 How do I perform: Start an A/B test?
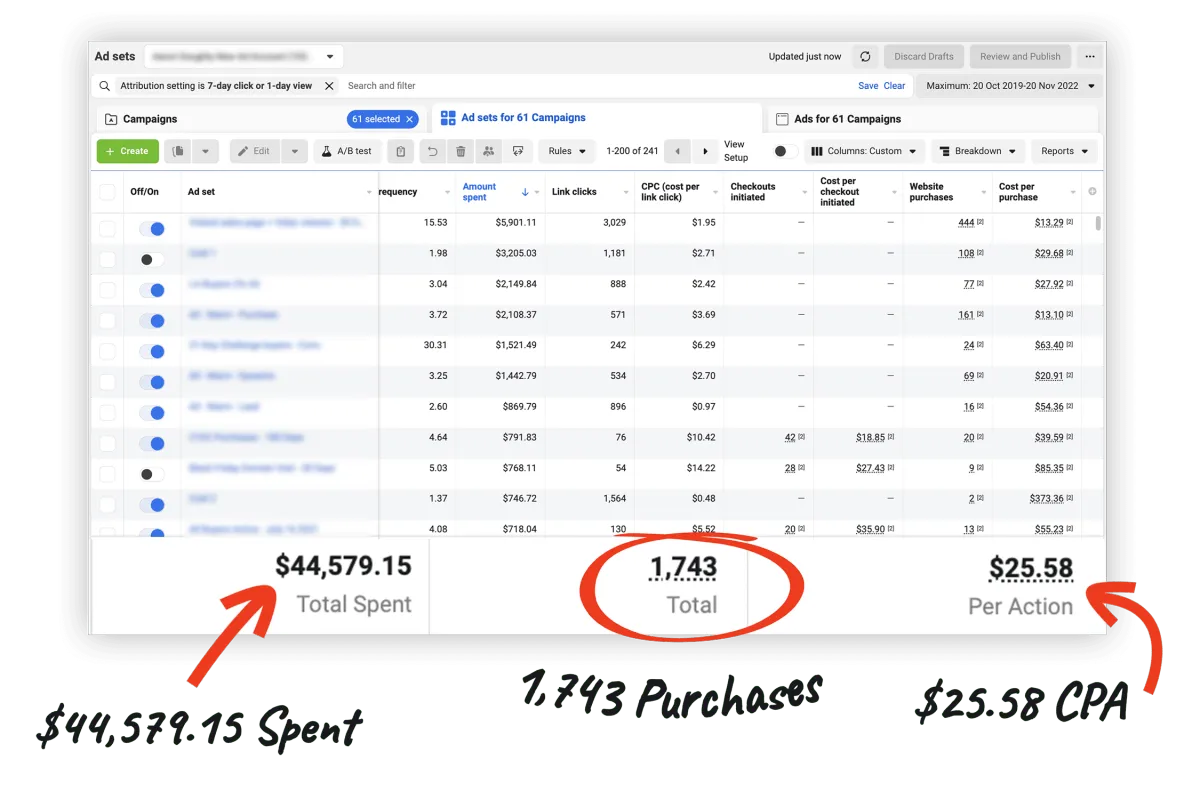coord(348,151)
